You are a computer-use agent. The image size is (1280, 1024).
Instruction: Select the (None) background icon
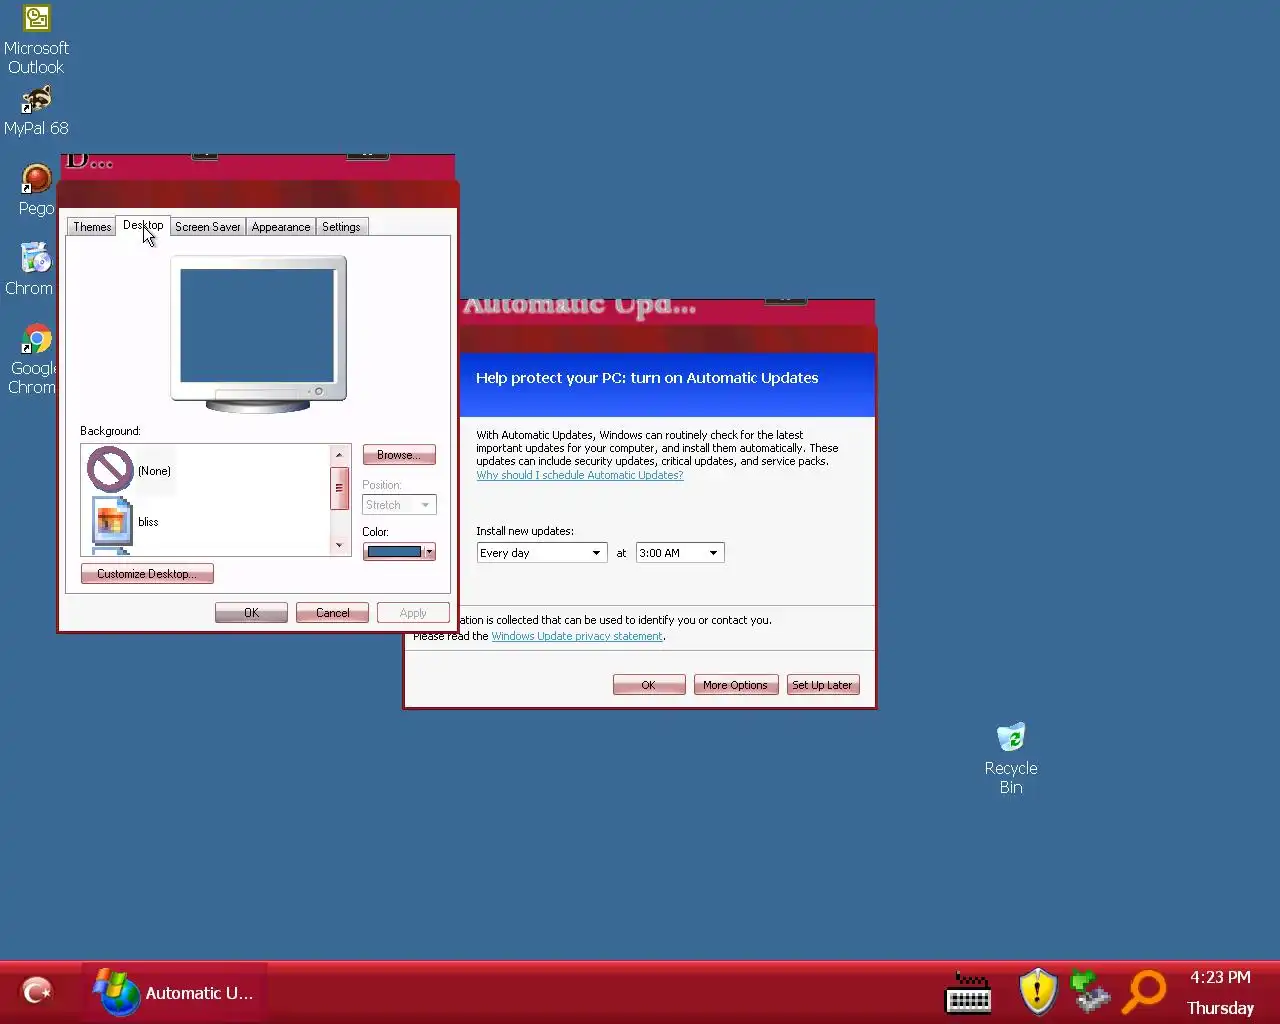(x=110, y=469)
